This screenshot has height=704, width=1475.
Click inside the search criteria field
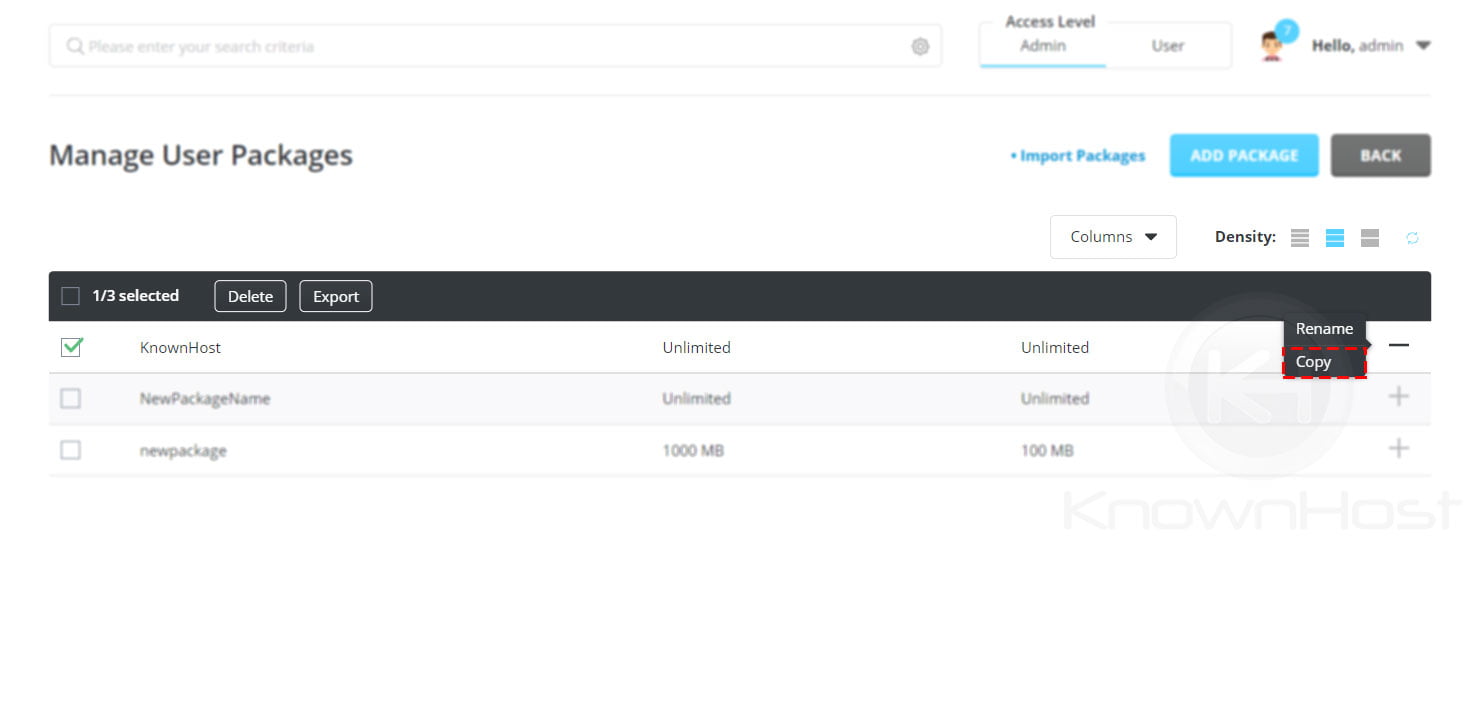point(400,45)
